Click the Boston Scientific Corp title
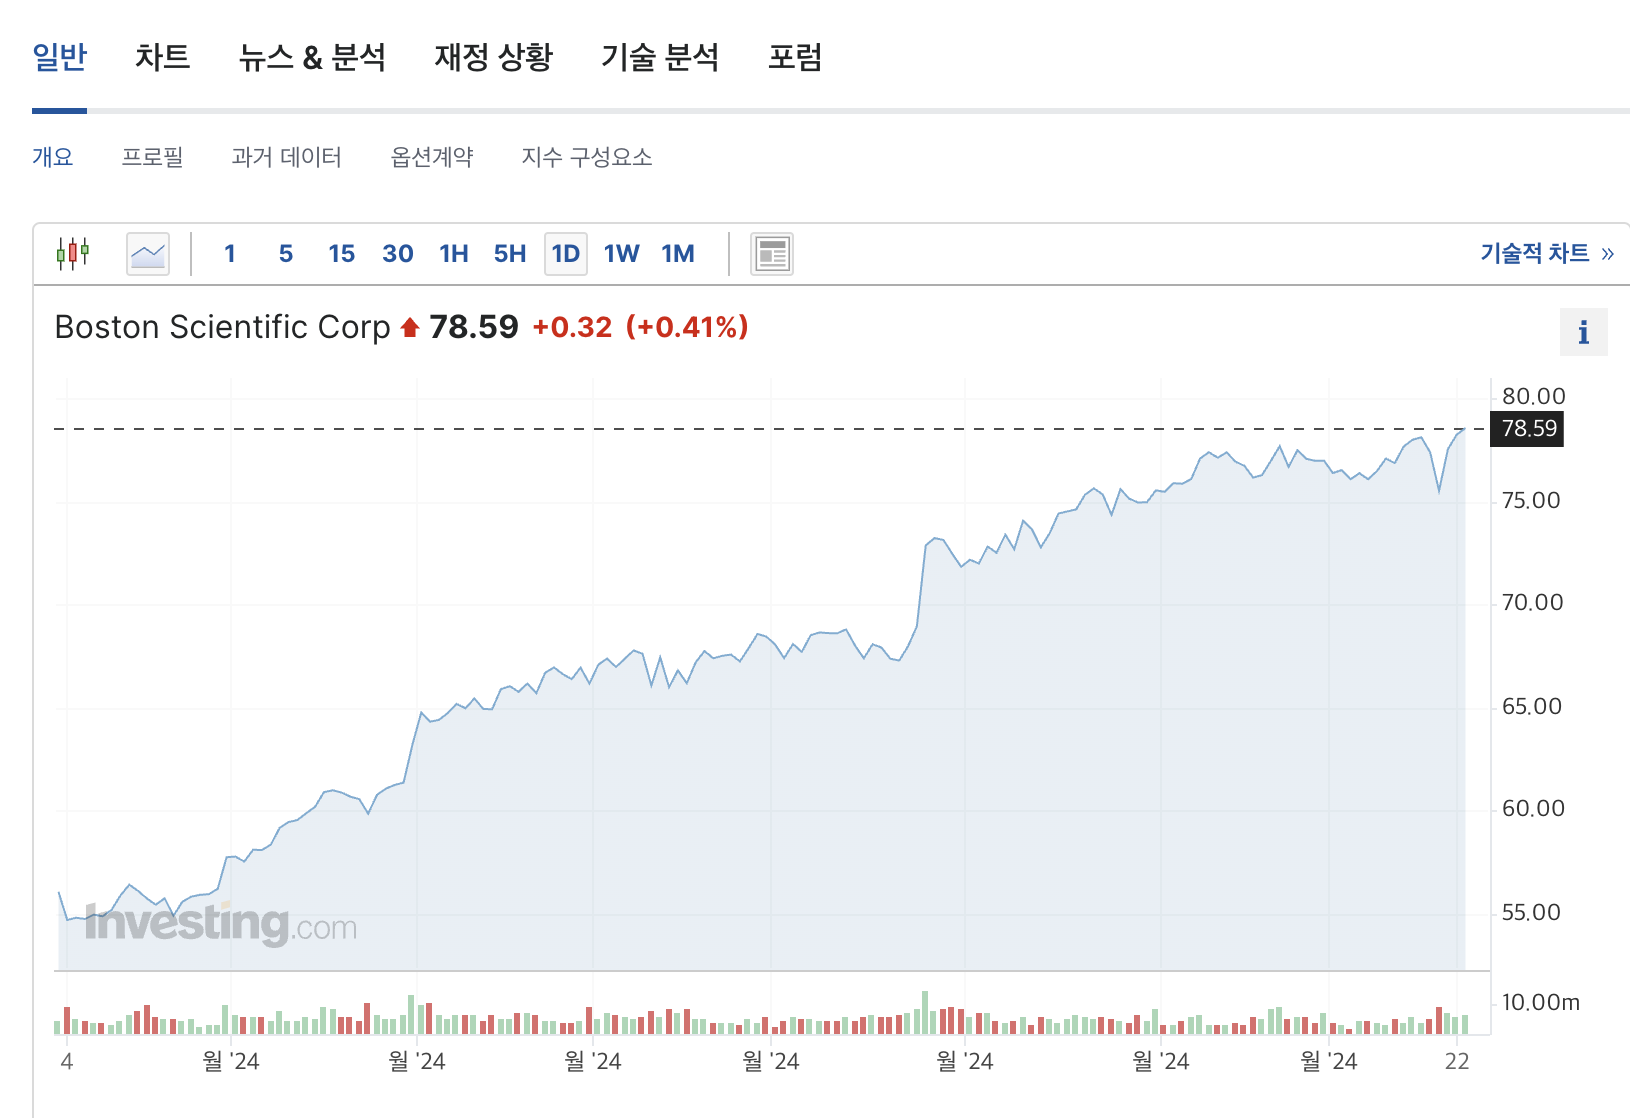This screenshot has height=1118, width=1630. [223, 326]
